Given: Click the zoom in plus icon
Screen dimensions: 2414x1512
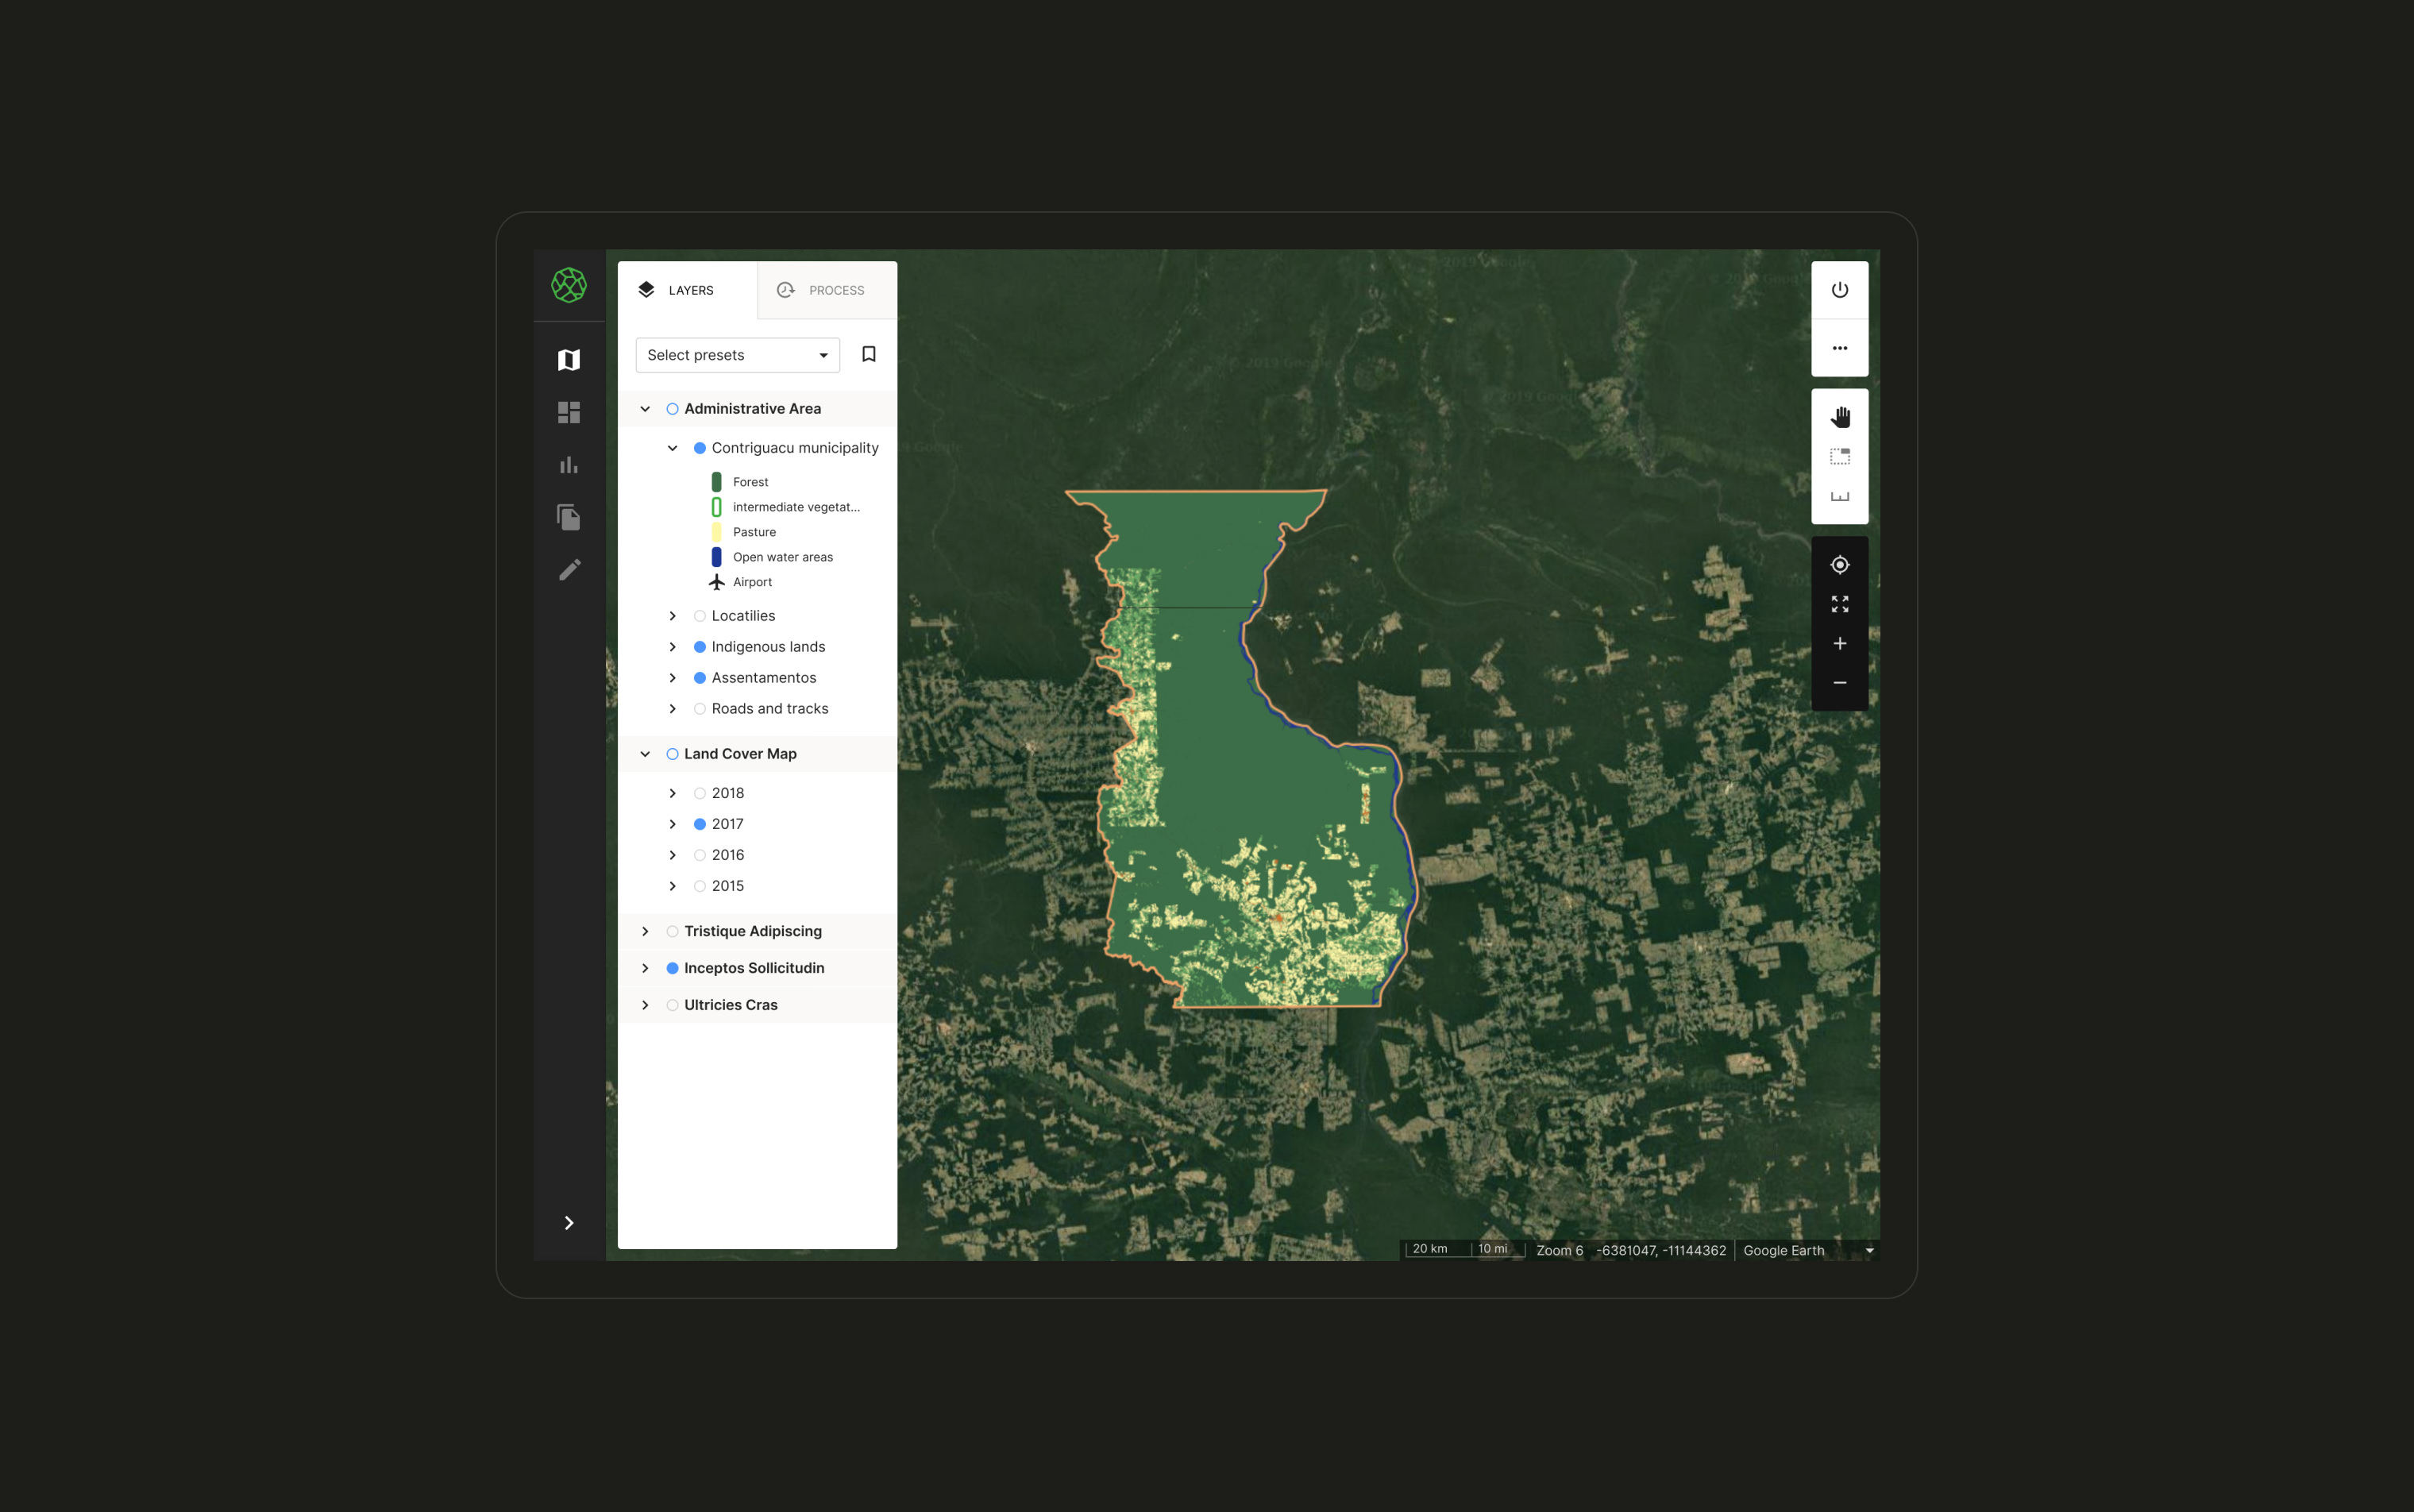Looking at the screenshot, I should click(1841, 642).
